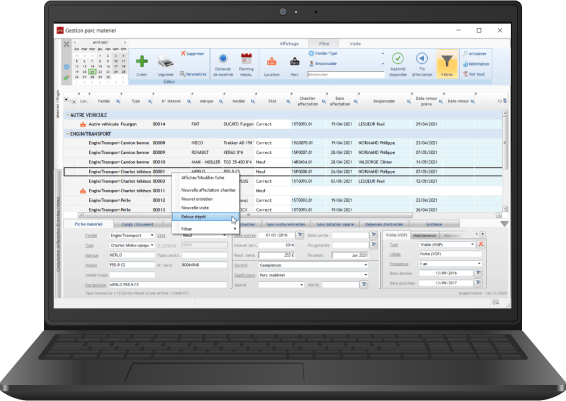
Task: Choose Nouvel entretien in context menu
Action: click(x=205, y=199)
